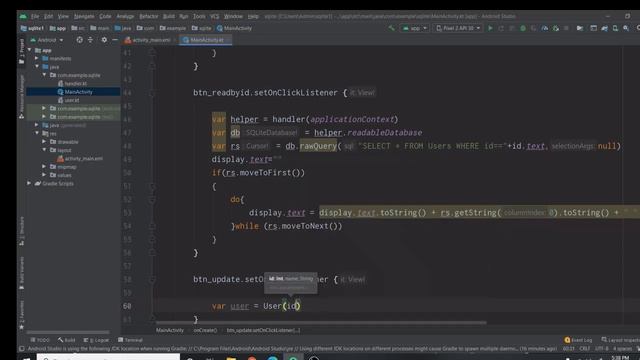
Task: Expand the mipmap folder
Action: tap(44, 167)
